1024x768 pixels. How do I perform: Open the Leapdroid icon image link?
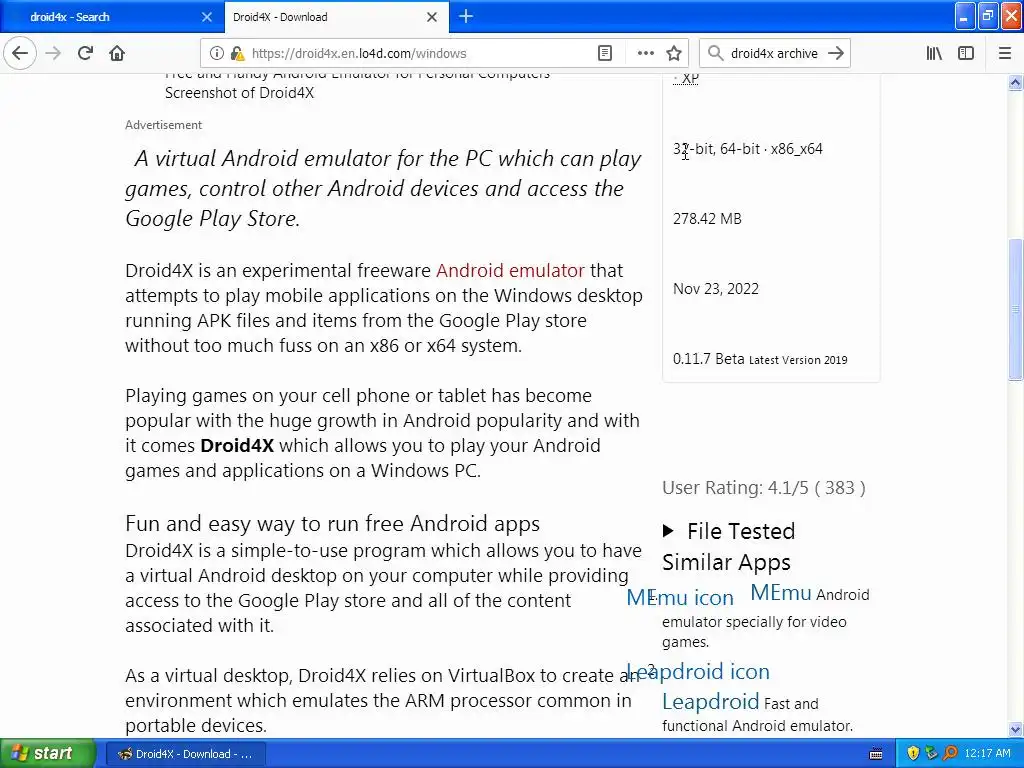697,671
